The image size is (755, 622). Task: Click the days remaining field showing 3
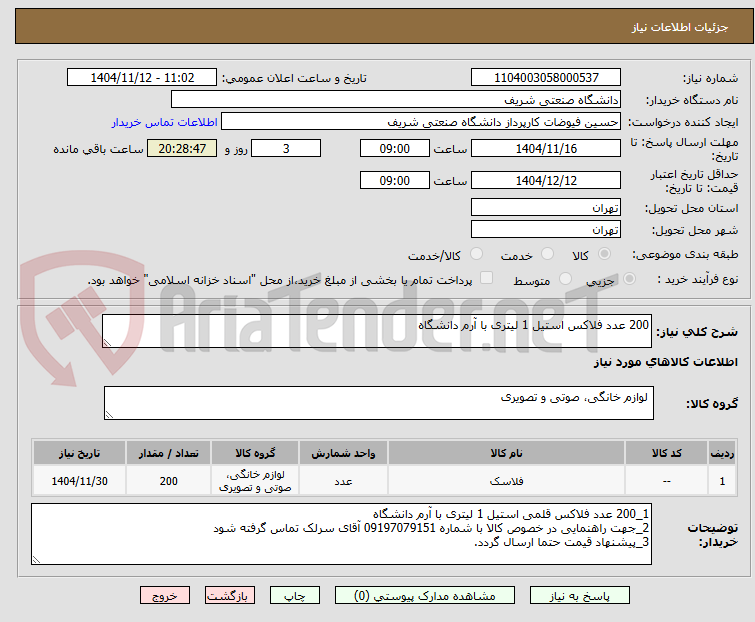click(x=286, y=148)
